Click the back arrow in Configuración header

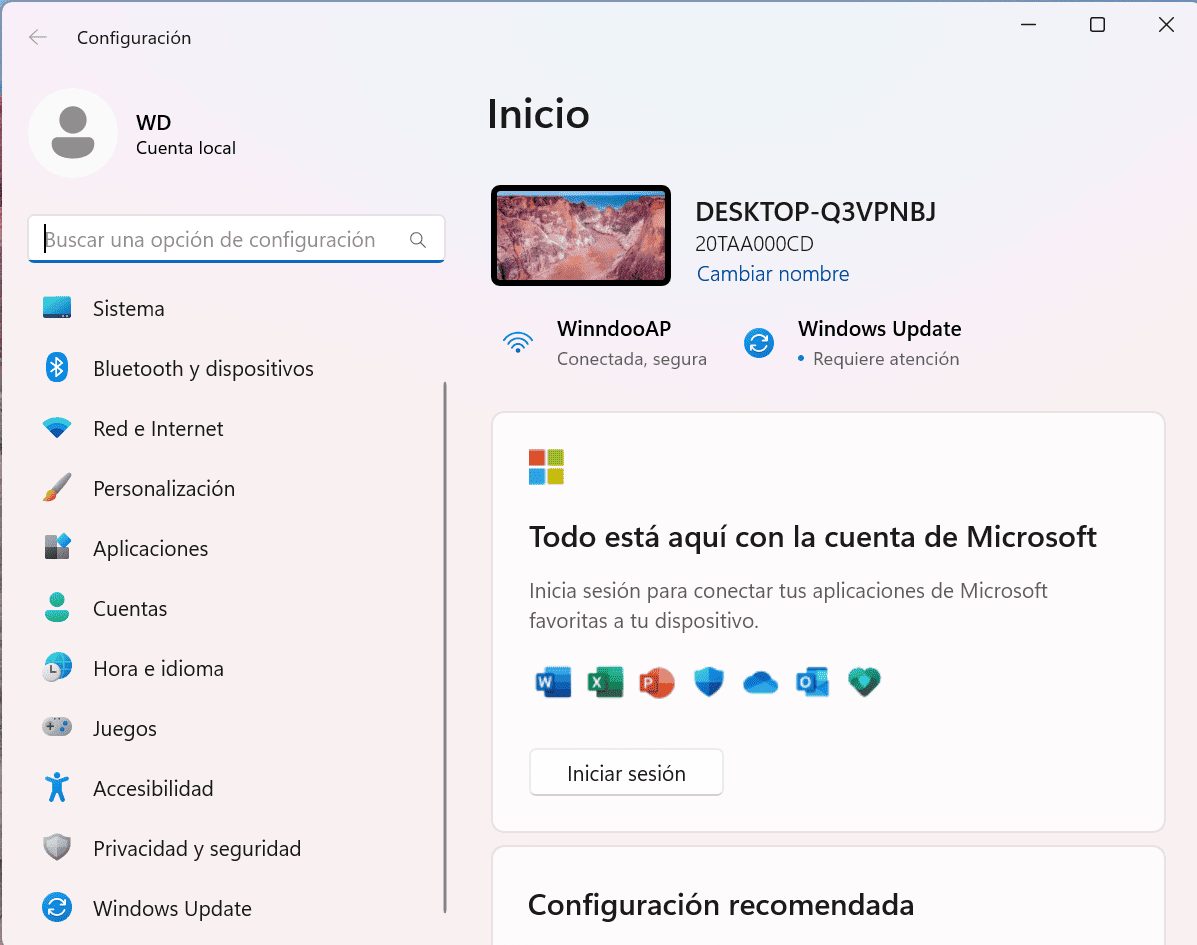click(x=37, y=37)
